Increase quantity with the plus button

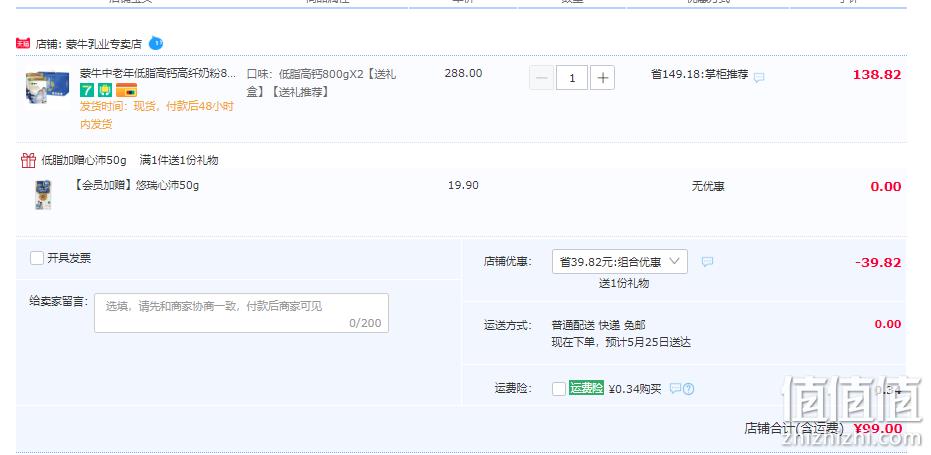point(602,78)
